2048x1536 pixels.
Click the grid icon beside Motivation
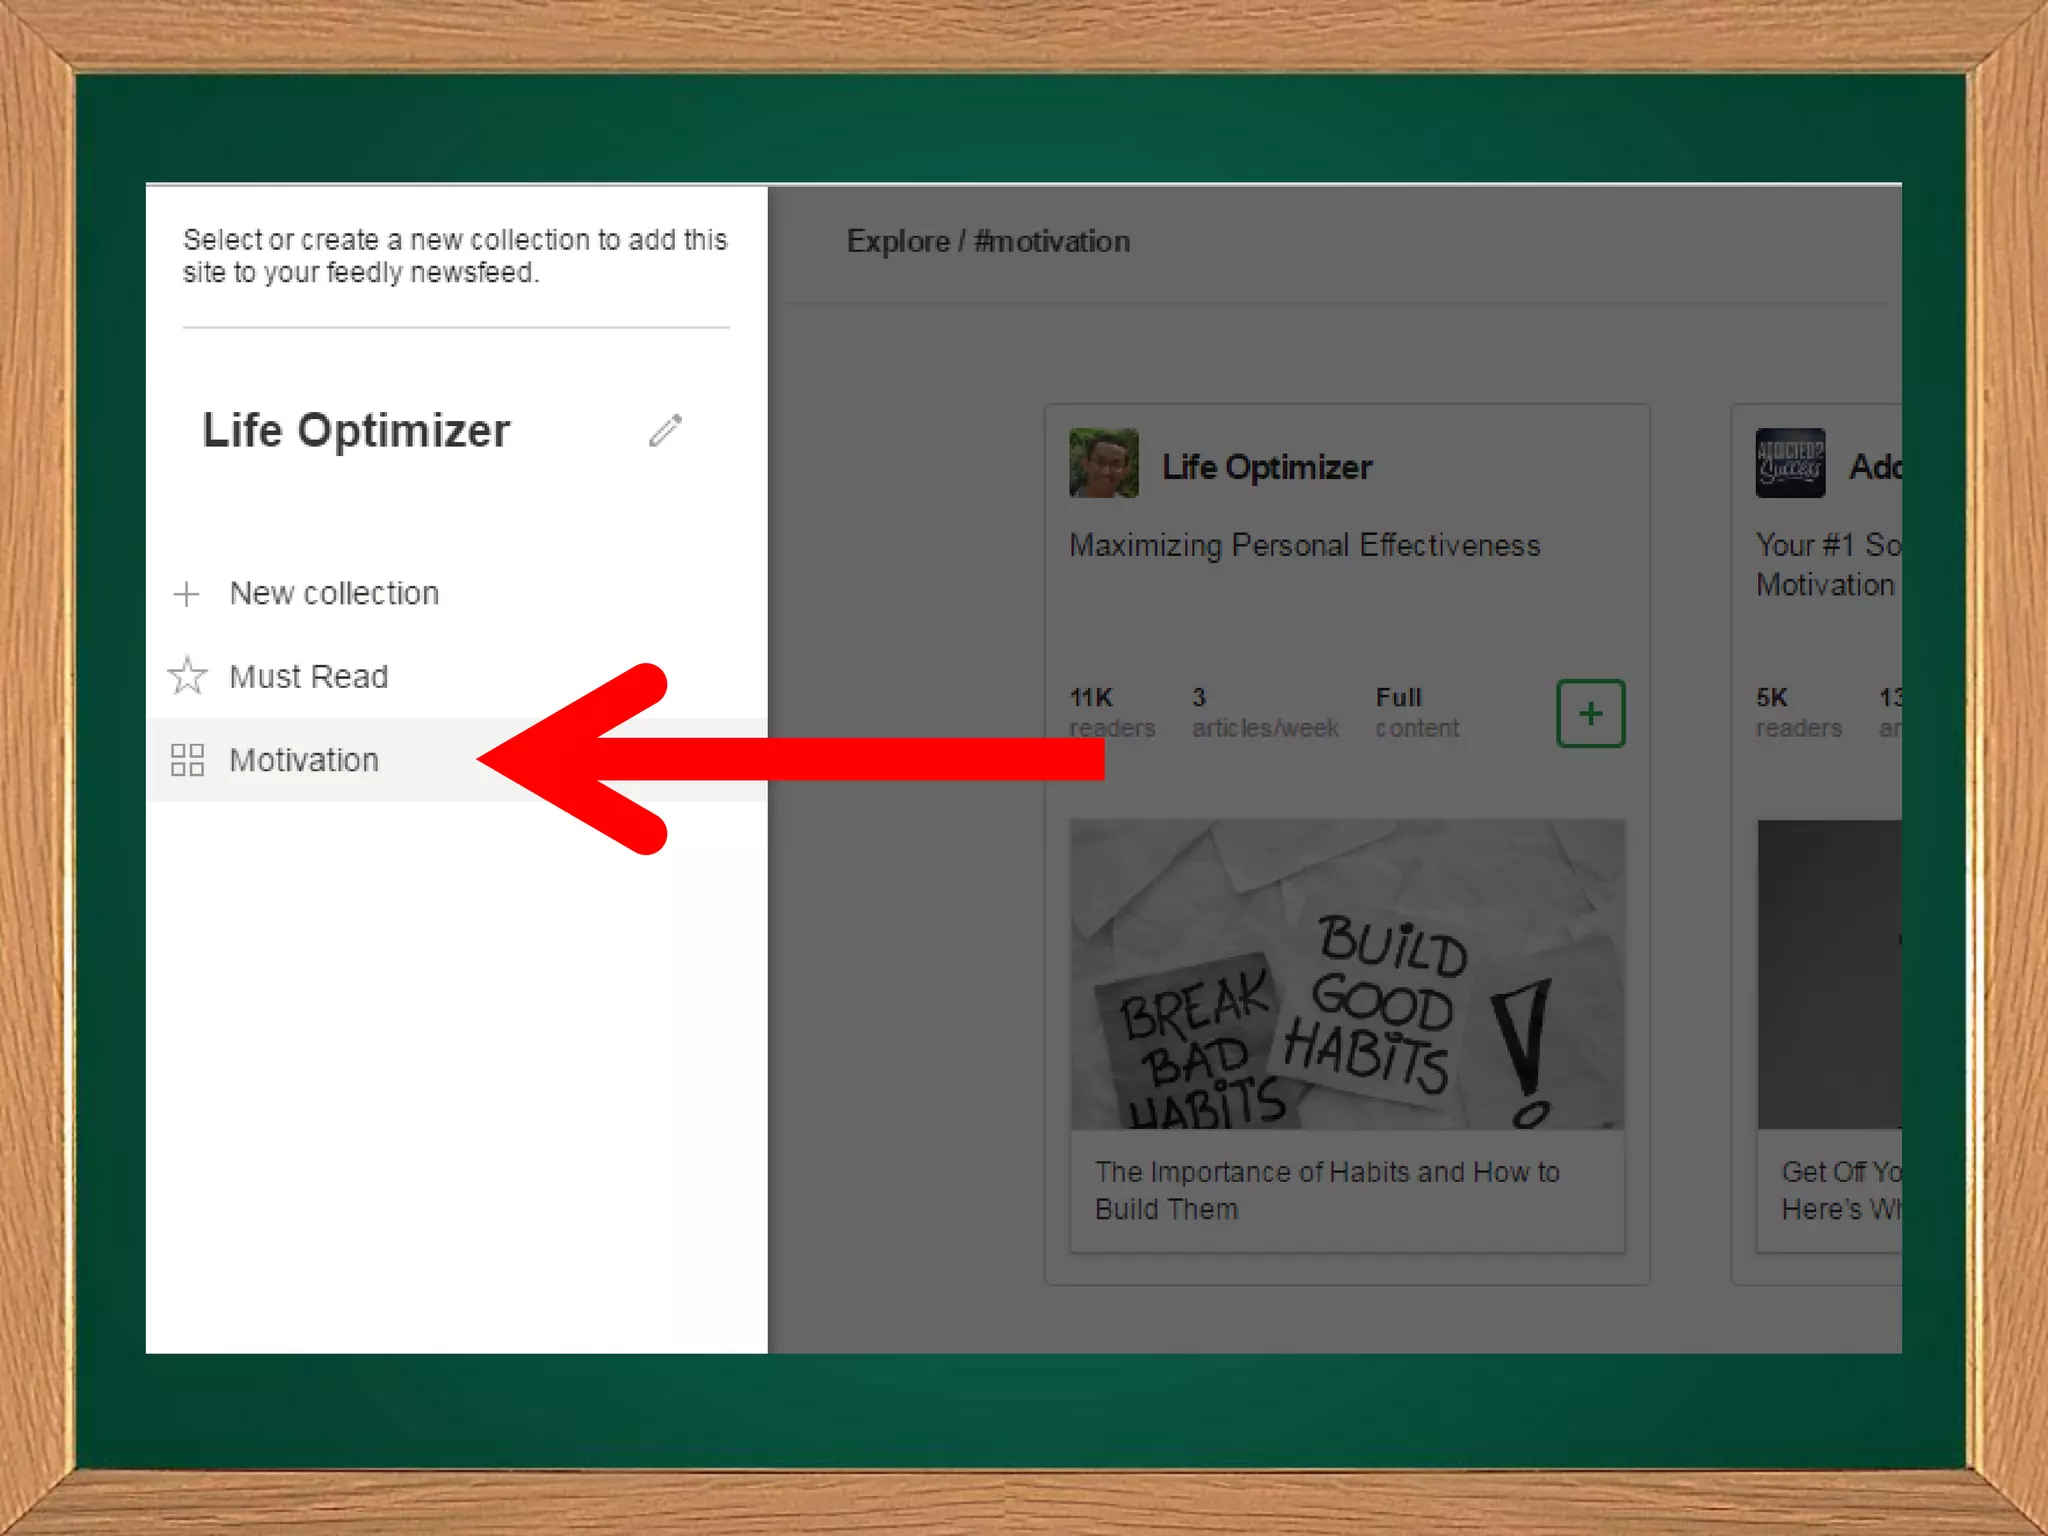pyautogui.click(x=187, y=760)
